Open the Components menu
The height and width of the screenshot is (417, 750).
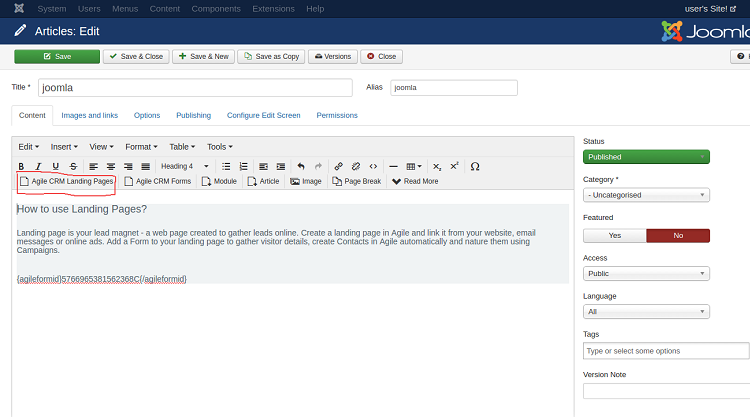216,9
